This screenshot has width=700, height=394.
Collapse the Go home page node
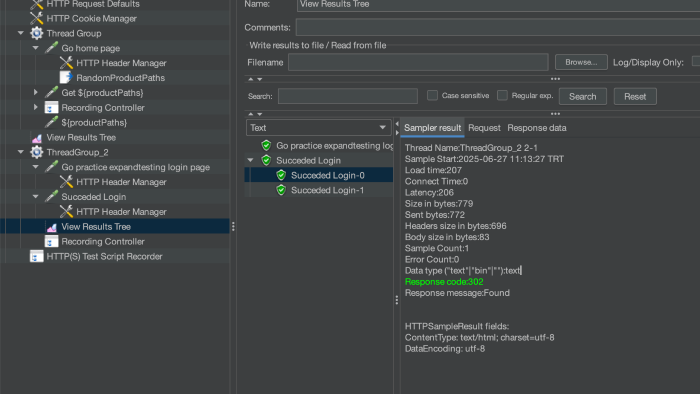pos(36,48)
